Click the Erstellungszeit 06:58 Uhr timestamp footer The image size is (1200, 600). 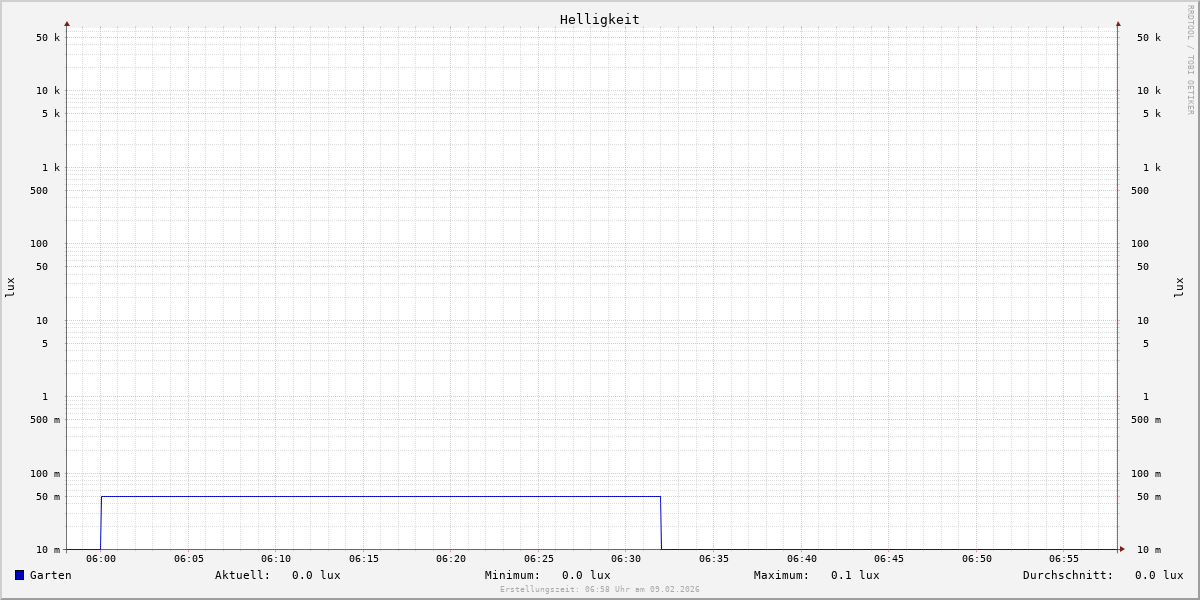tap(600, 590)
